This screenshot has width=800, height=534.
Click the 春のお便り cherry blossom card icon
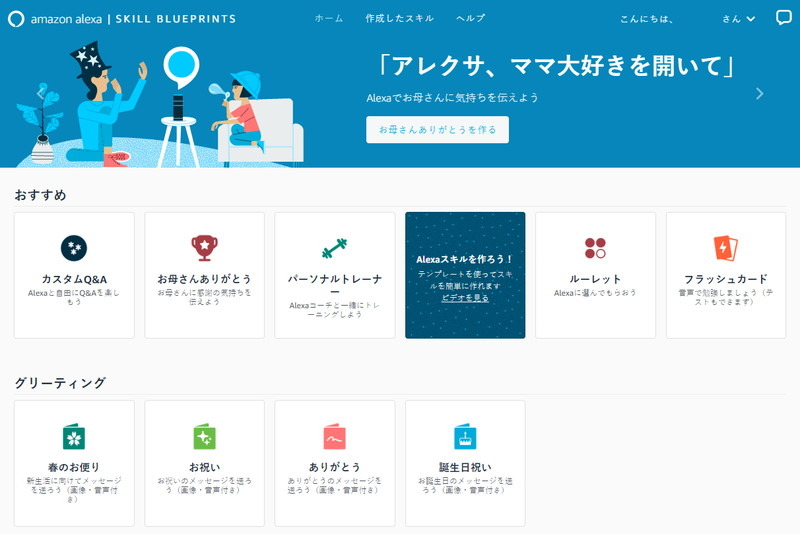coord(74,437)
